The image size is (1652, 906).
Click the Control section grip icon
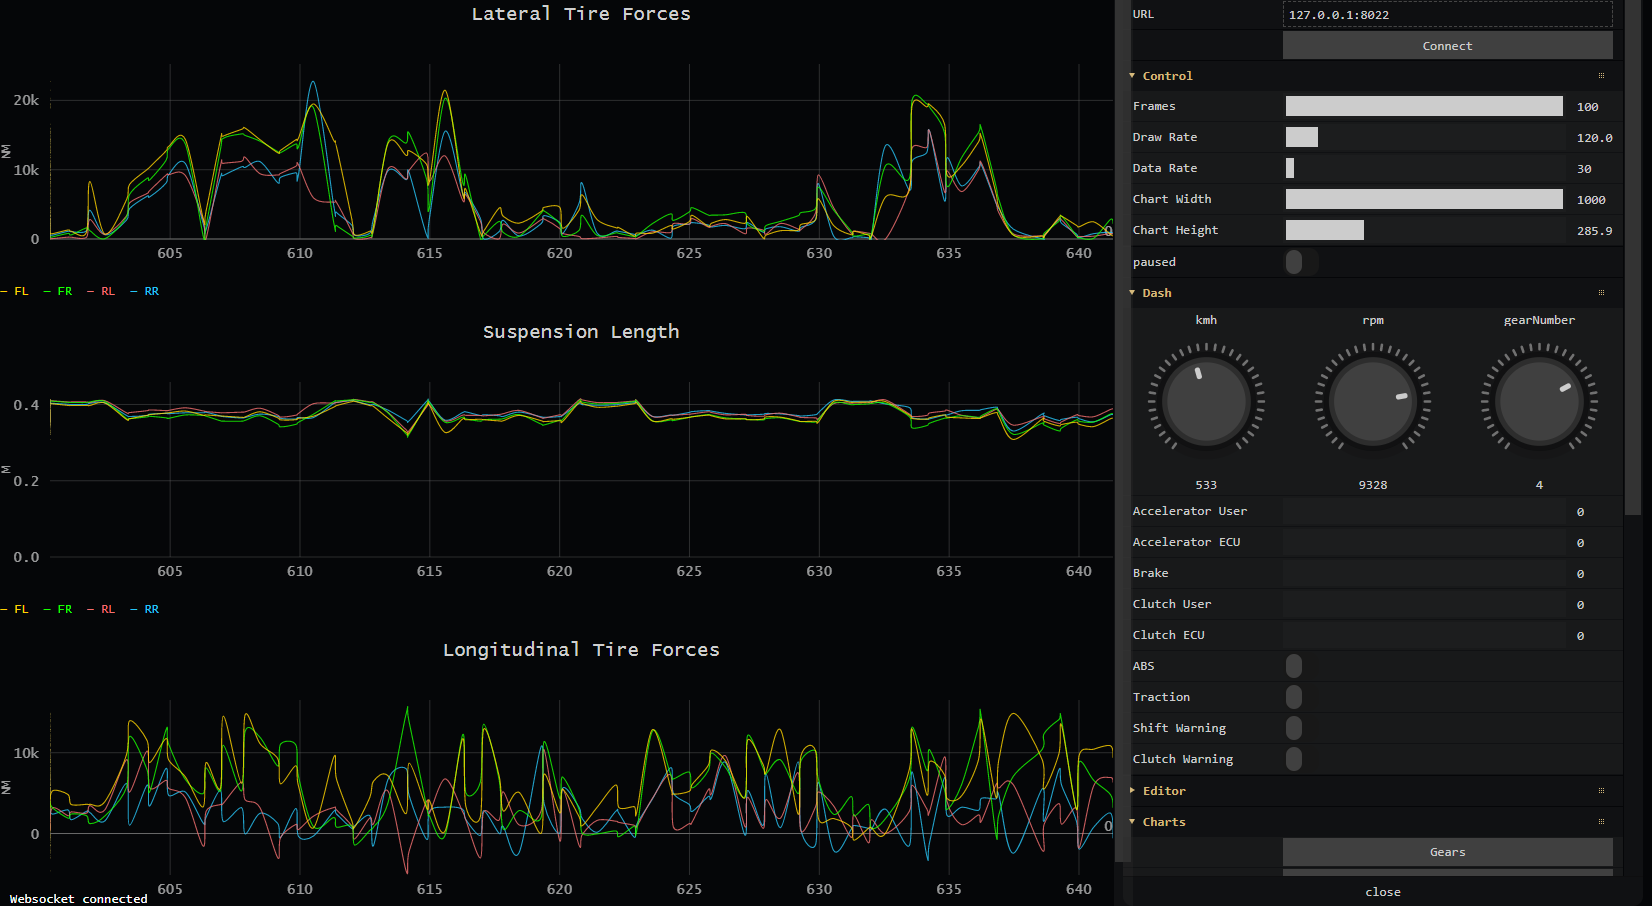coord(1601,75)
